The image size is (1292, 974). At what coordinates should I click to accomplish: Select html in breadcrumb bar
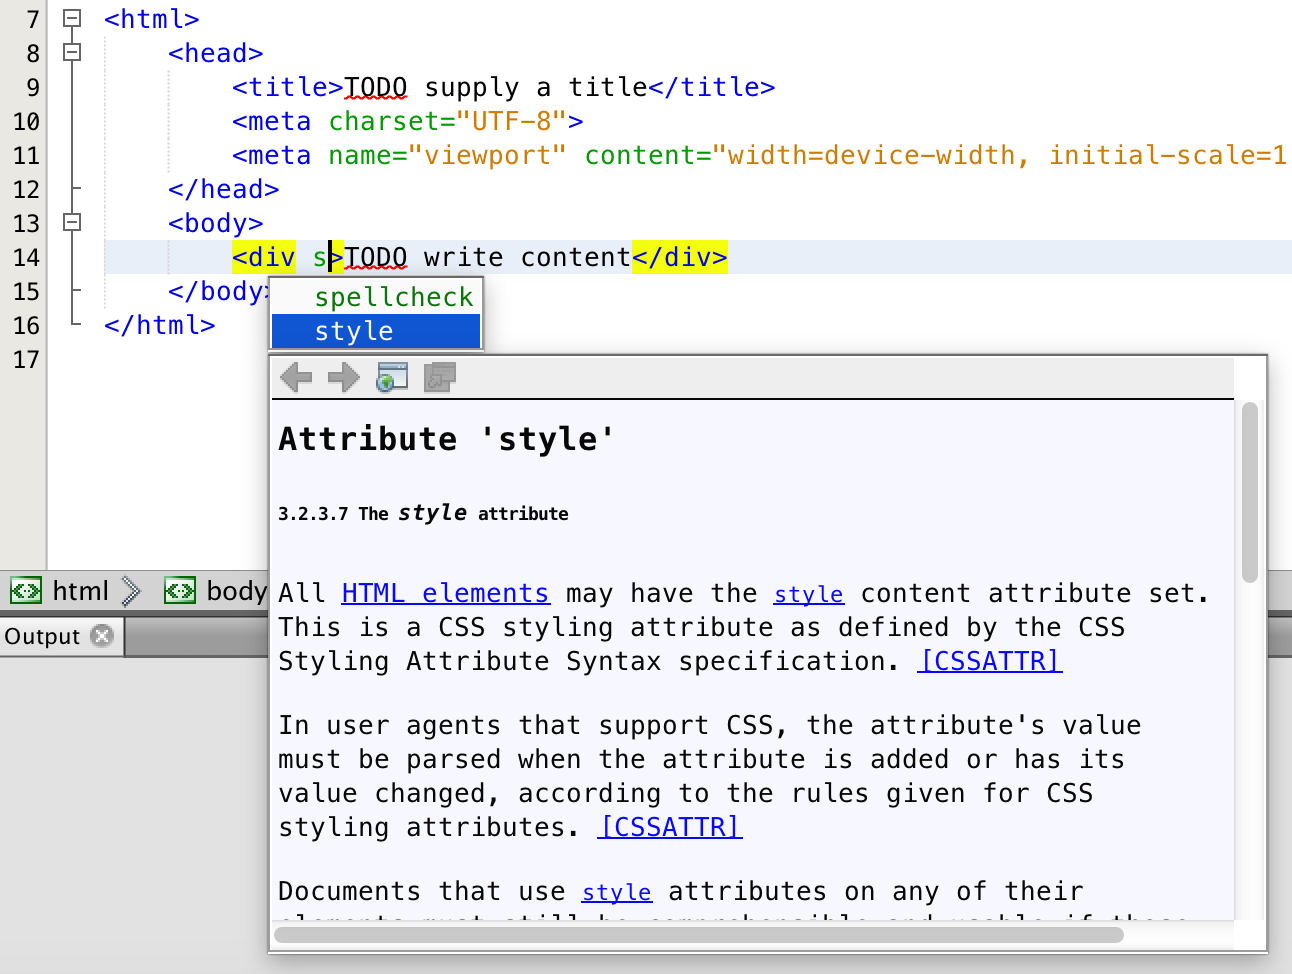tap(80, 591)
